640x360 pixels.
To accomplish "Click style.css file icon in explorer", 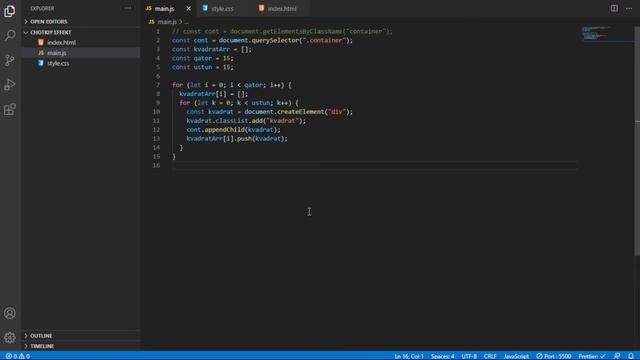I will (41, 63).
